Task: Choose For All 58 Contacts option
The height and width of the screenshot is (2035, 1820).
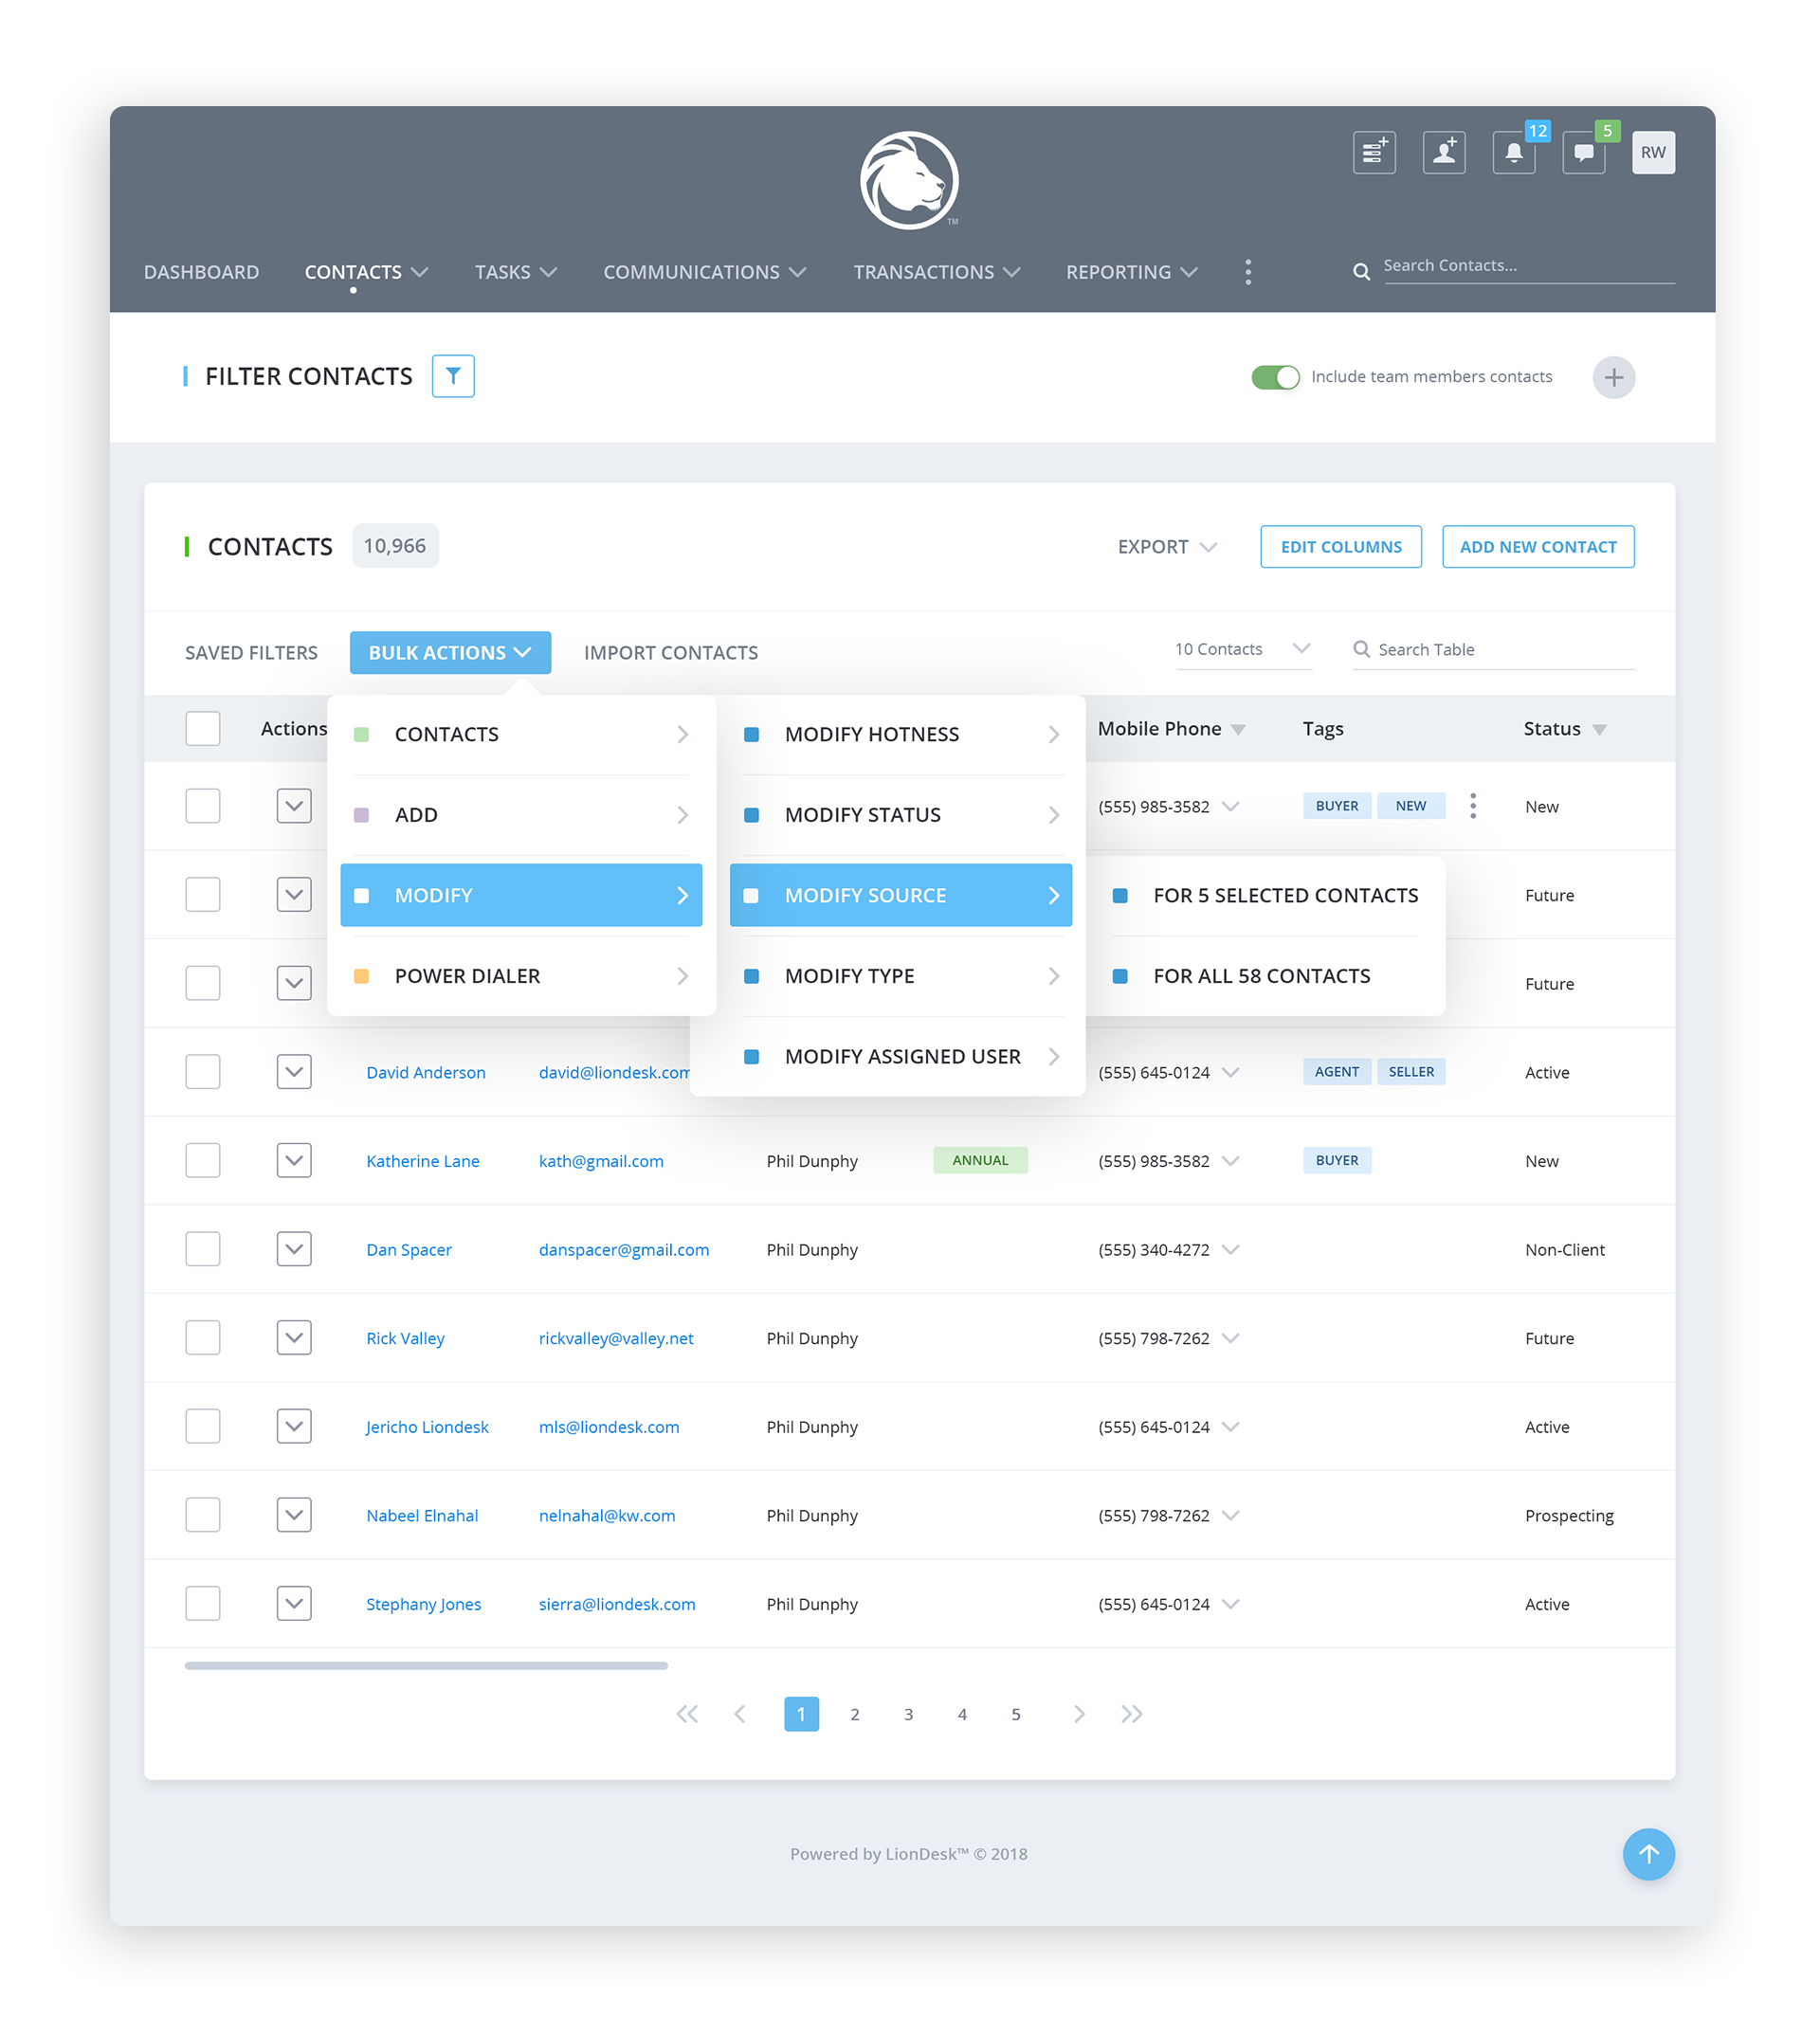Action: tap(1260, 975)
